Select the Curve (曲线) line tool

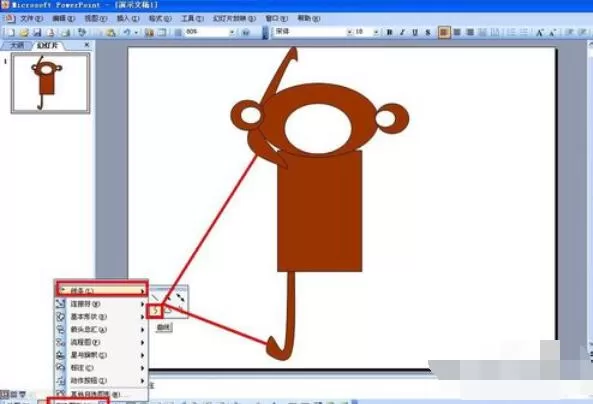[155, 311]
